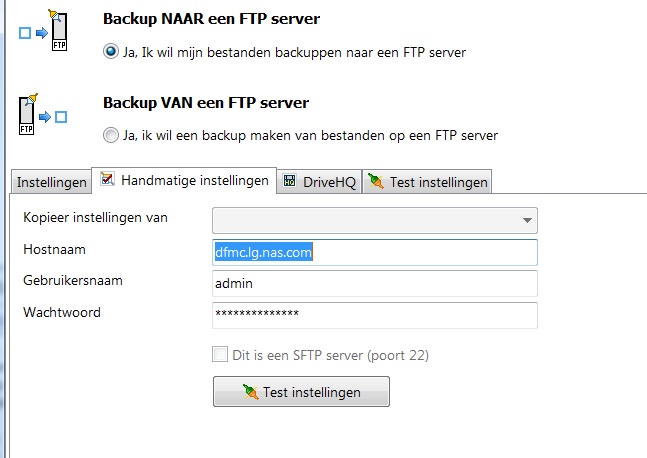Click the Kopieer instellingen dropdown arrow
Screen dimensions: 647x458
click(x=527, y=220)
